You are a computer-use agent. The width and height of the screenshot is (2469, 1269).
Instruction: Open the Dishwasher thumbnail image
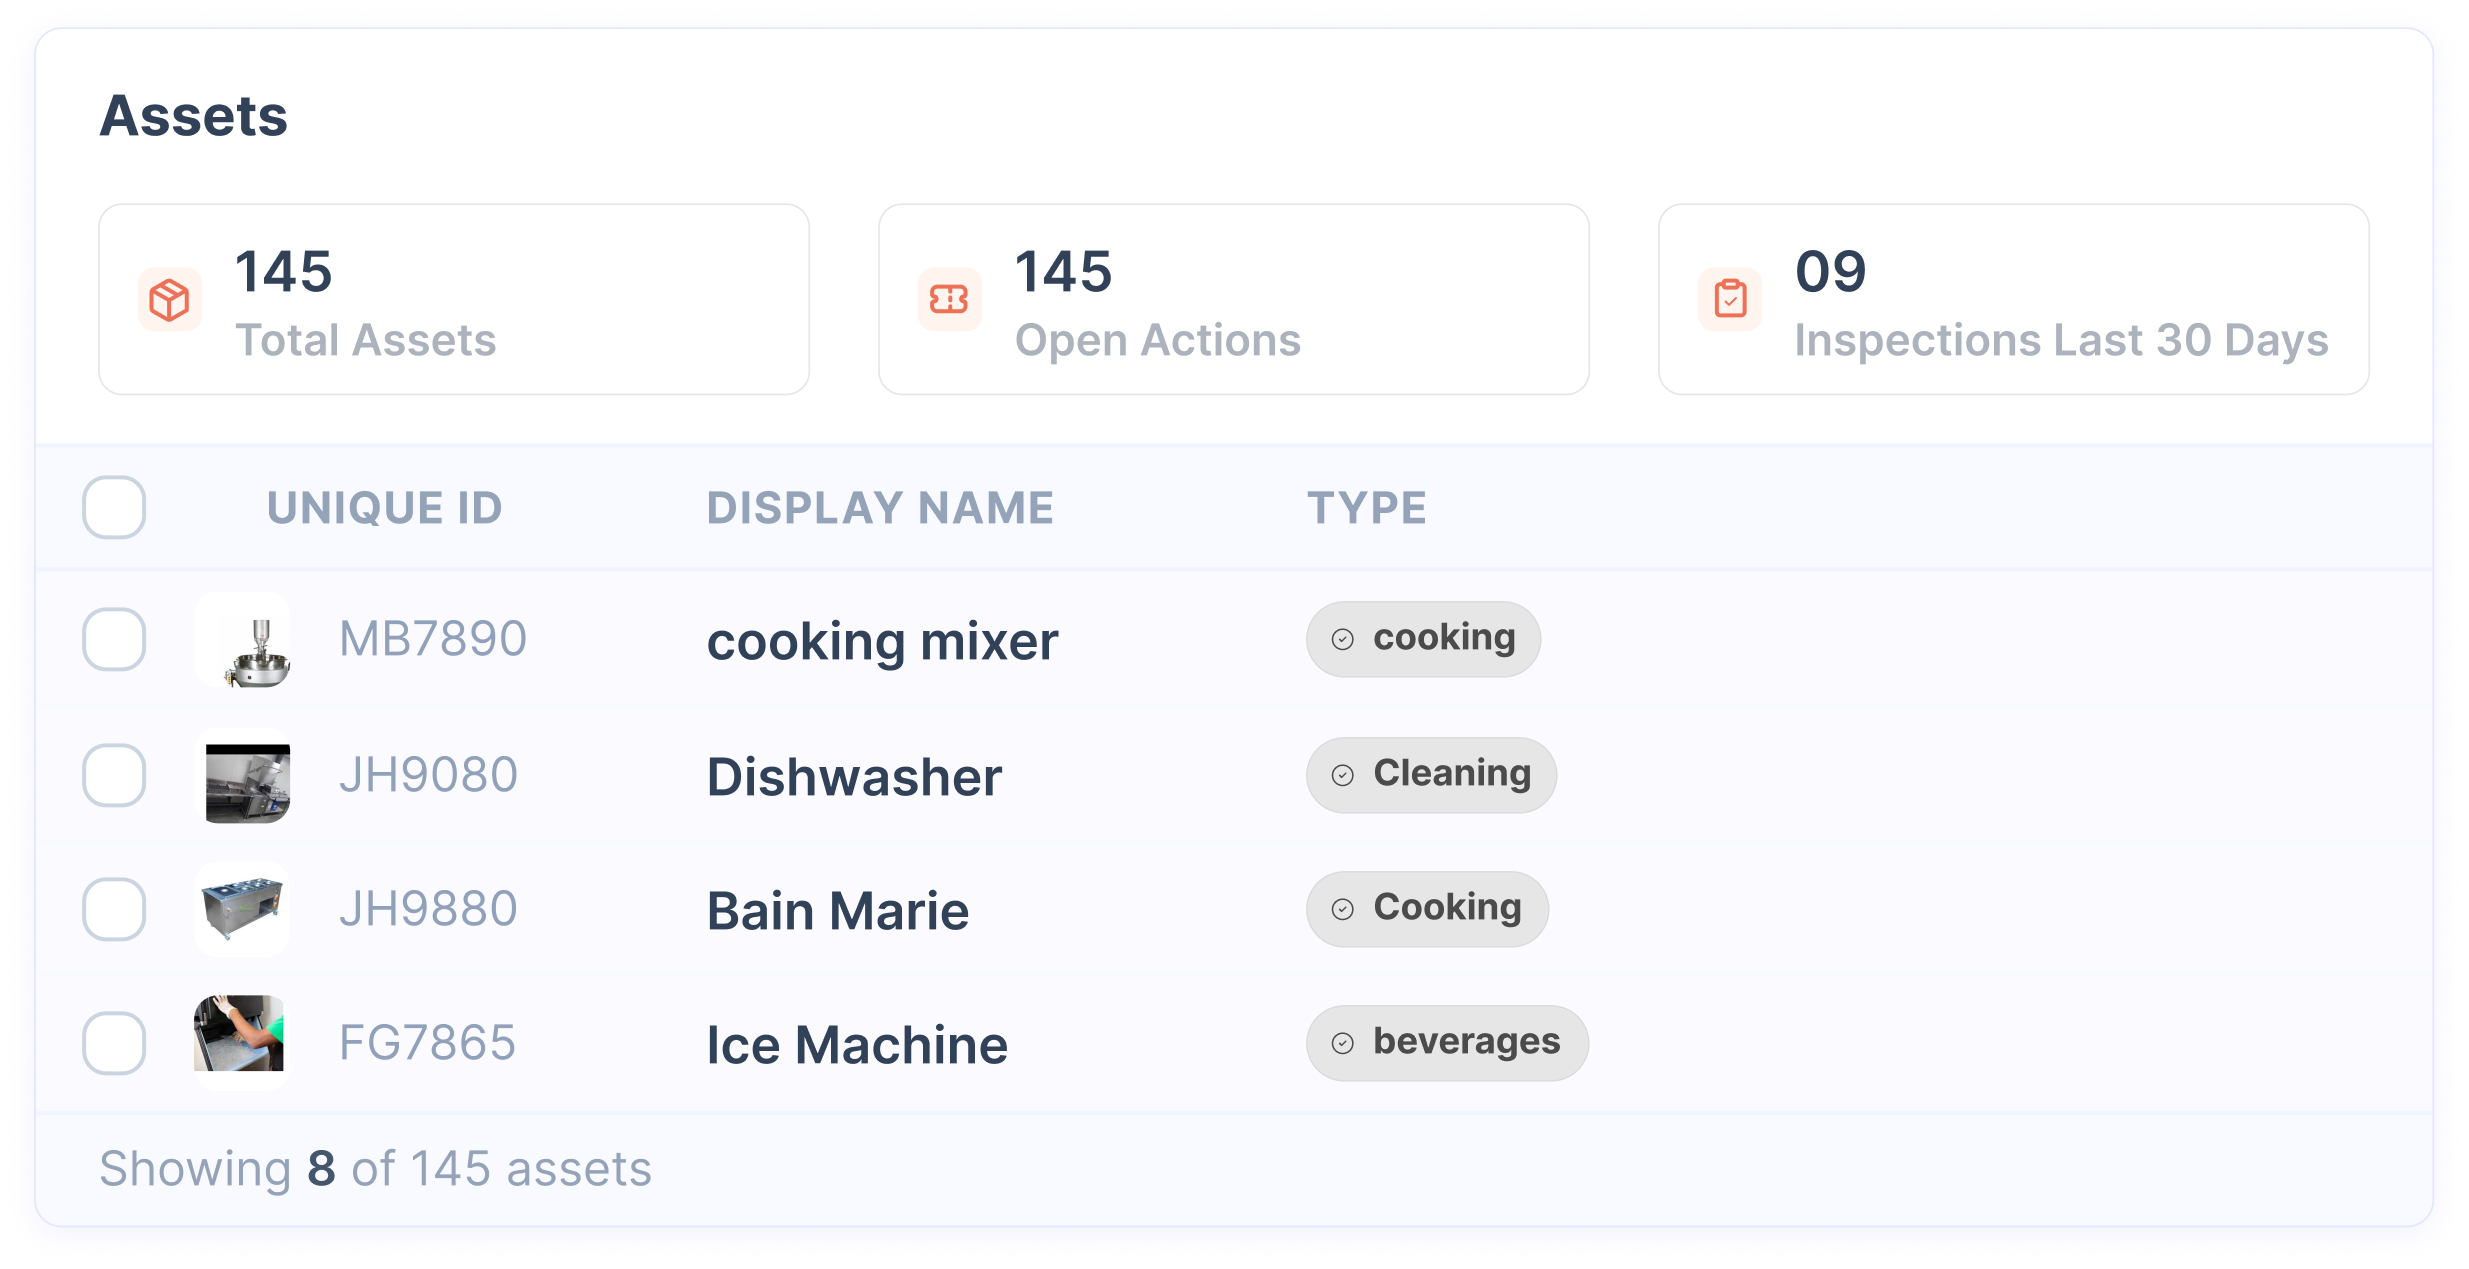tap(243, 775)
